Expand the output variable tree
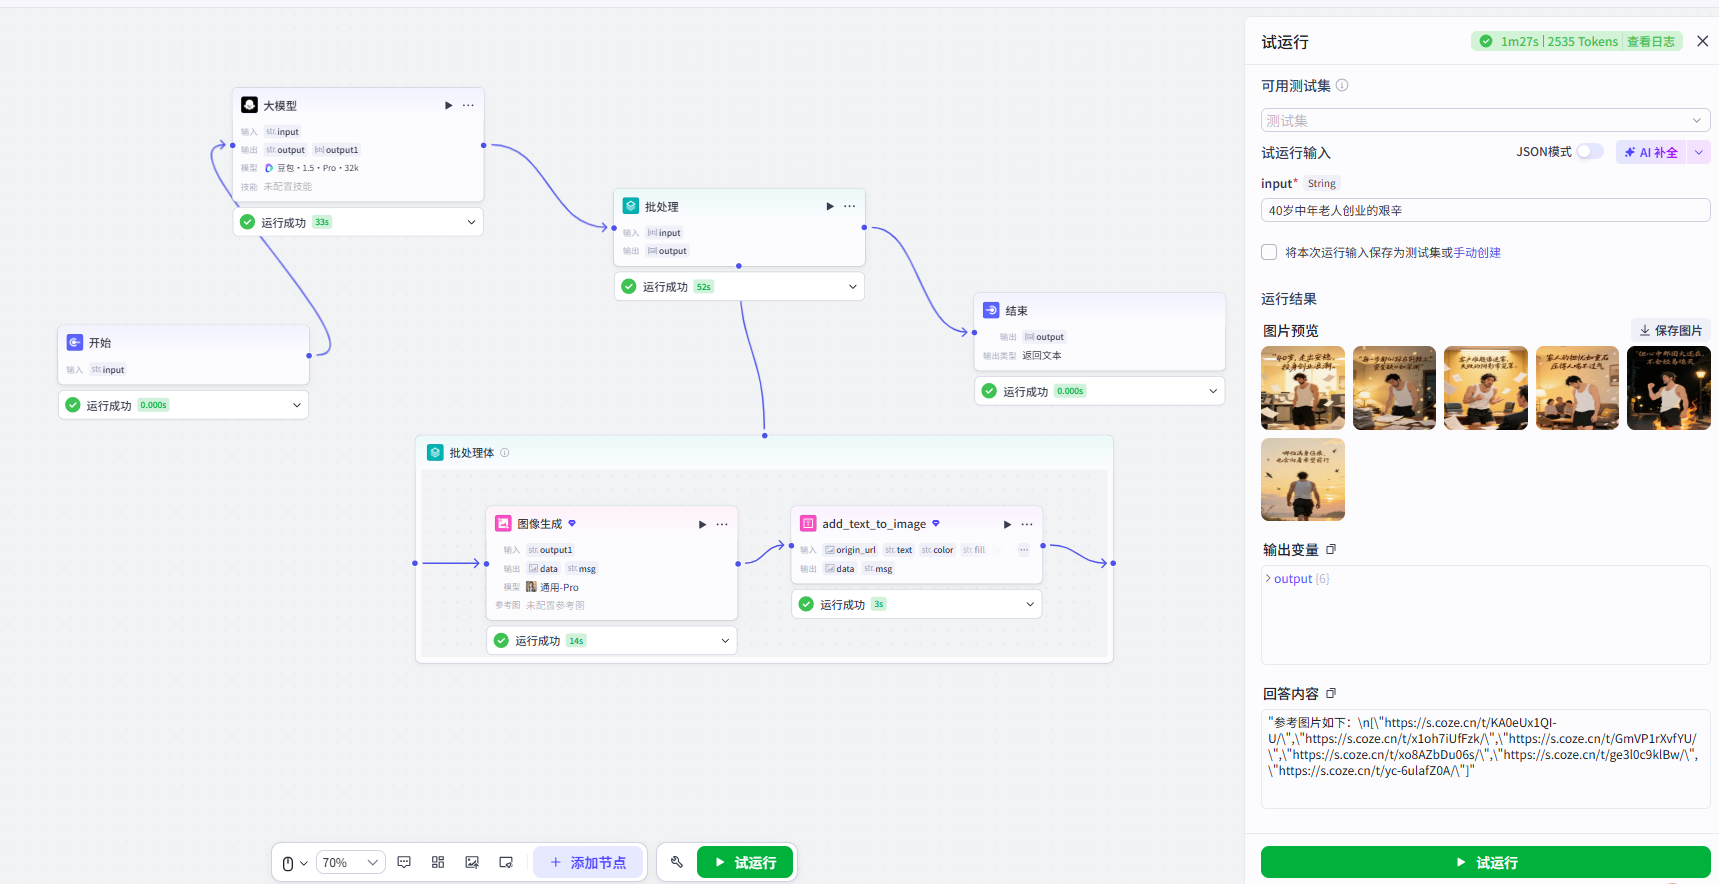The image size is (1719, 884). 1268,578
